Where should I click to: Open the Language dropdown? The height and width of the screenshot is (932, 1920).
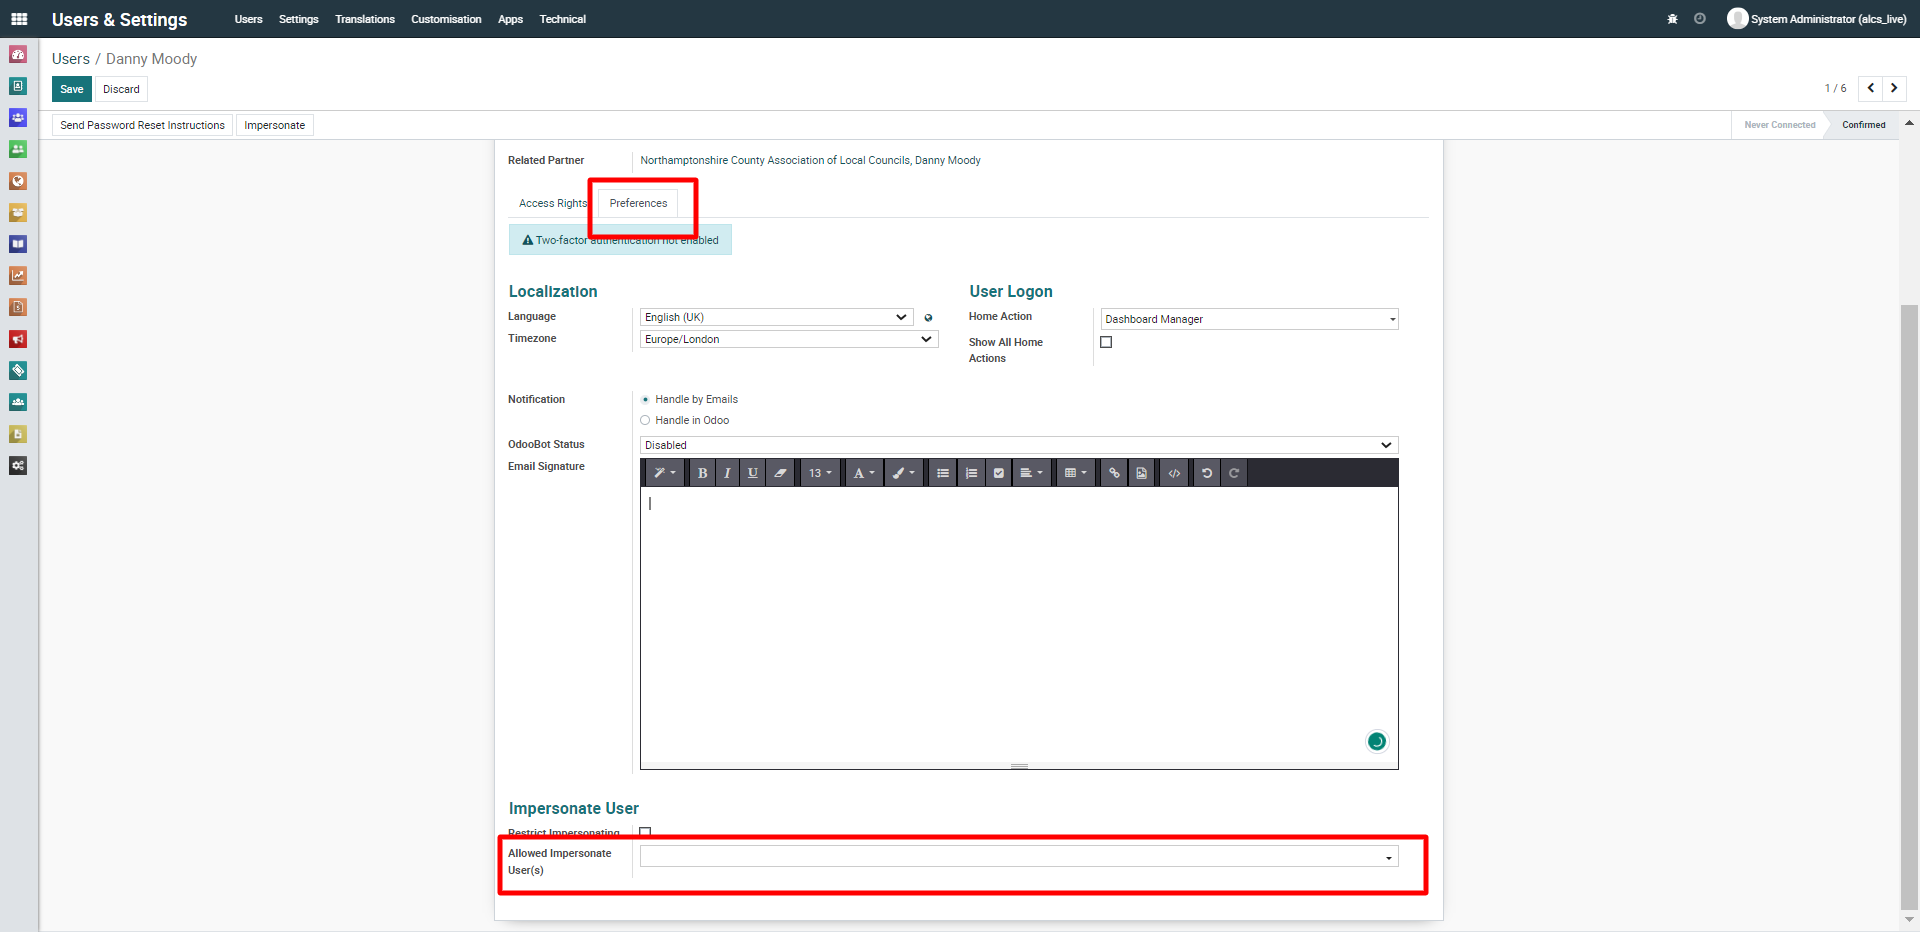(776, 317)
